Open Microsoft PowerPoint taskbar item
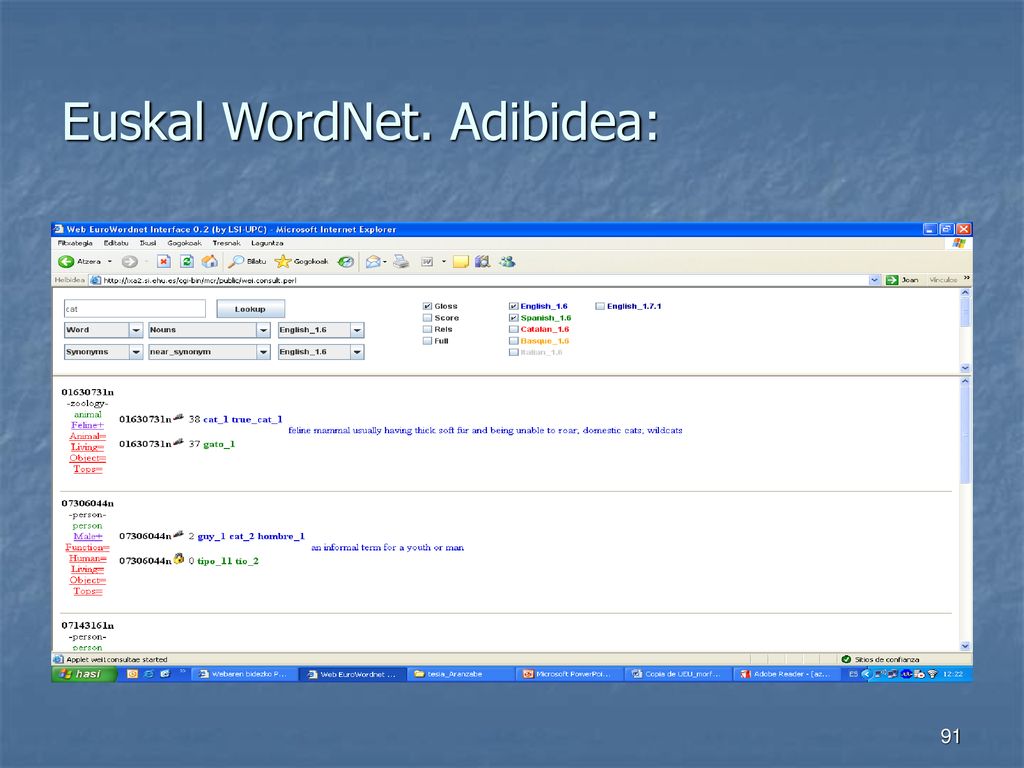Viewport: 1024px width, 768px height. (x=569, y=674)
